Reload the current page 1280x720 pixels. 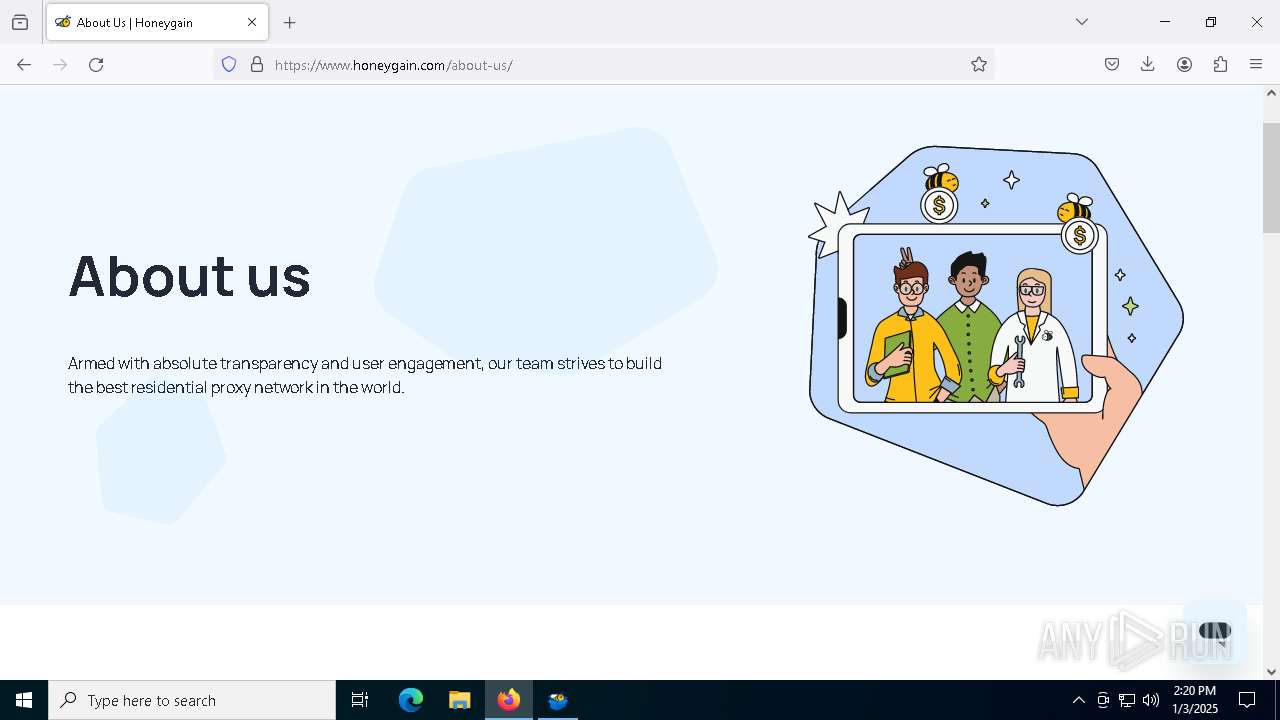tap(96, 64)
